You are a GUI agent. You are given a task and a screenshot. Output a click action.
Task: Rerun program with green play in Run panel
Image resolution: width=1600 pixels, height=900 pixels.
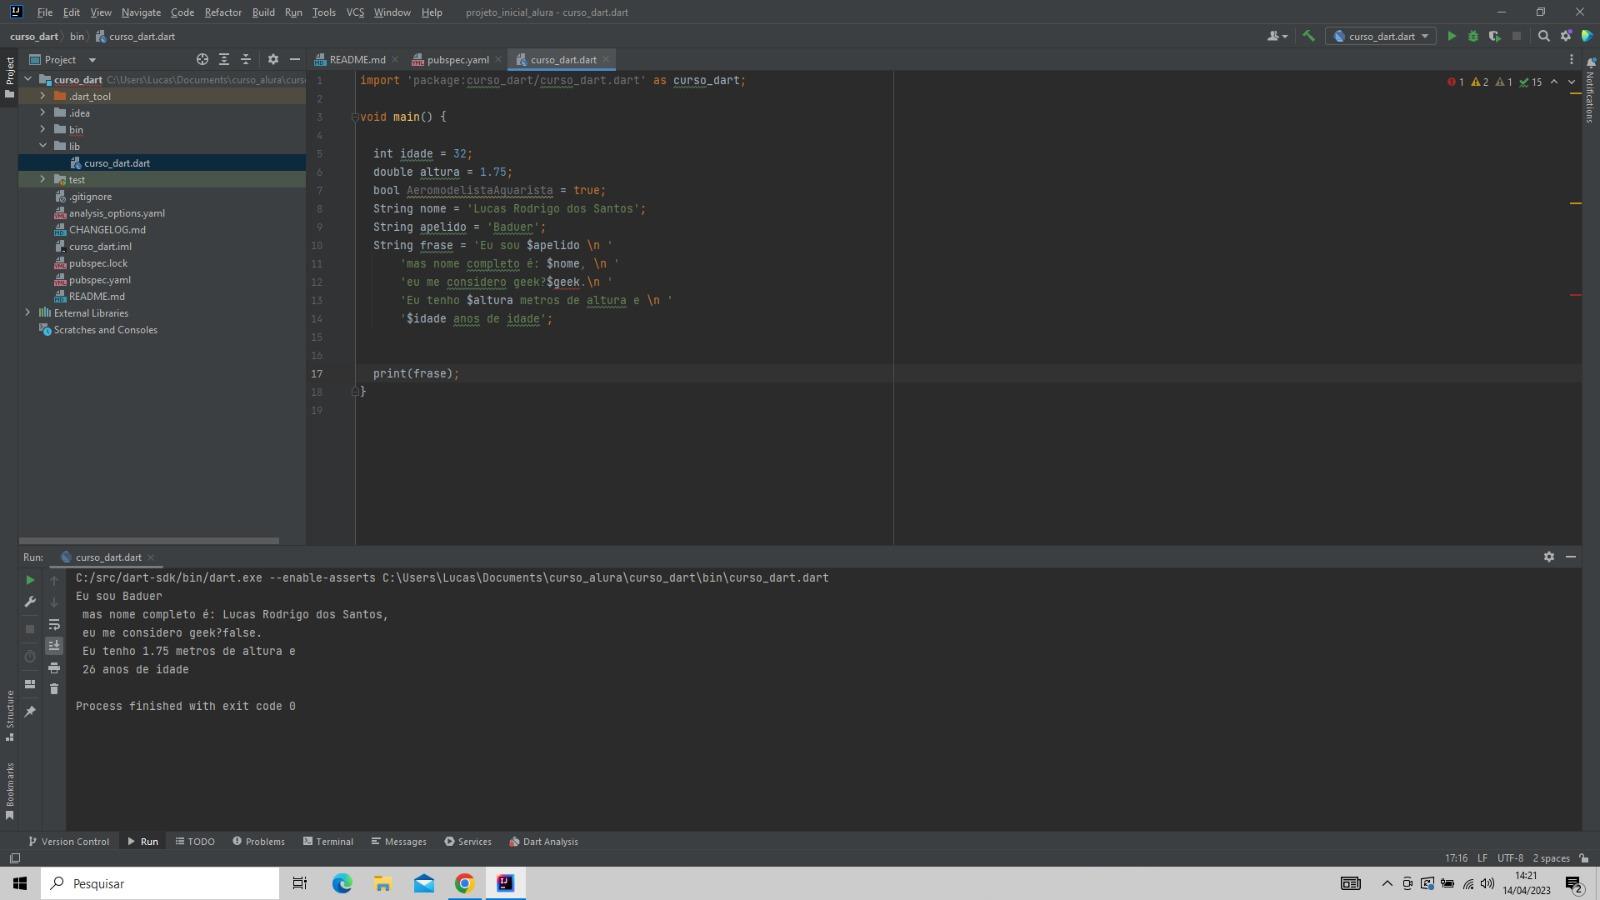click(x=30, y=580)
